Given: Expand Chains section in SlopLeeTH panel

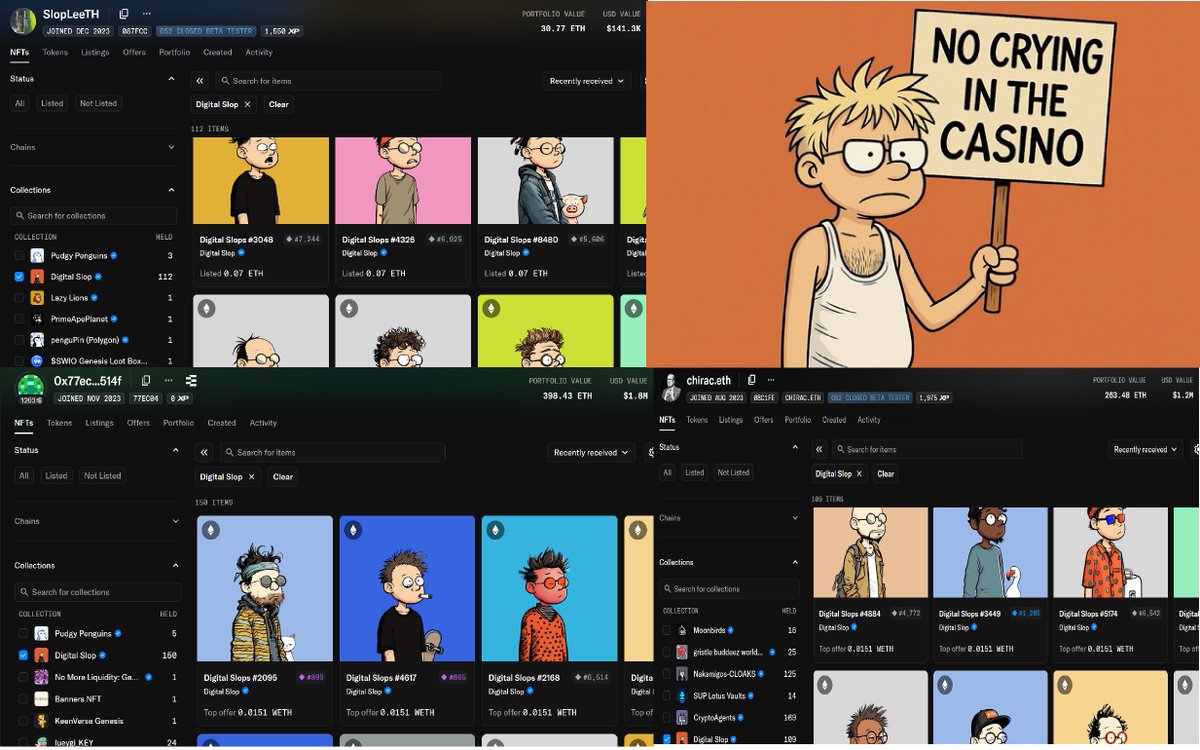Looking at the screenshot, I should 171,148.
